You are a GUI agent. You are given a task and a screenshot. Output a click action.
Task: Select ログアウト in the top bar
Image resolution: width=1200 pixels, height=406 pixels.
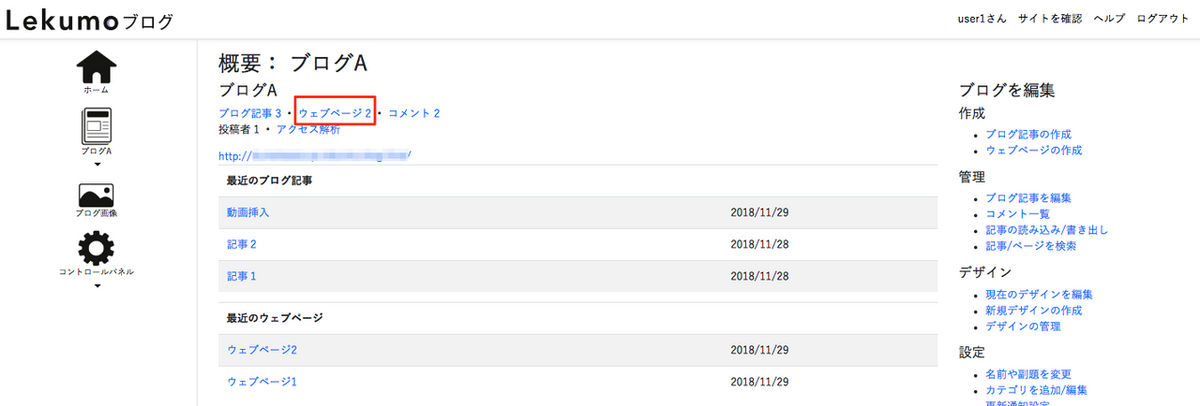tap(1162, 19)
